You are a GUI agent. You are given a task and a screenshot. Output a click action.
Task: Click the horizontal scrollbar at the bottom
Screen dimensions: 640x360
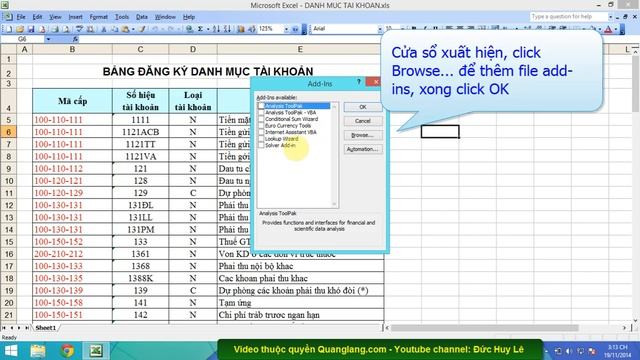[484, 328]
